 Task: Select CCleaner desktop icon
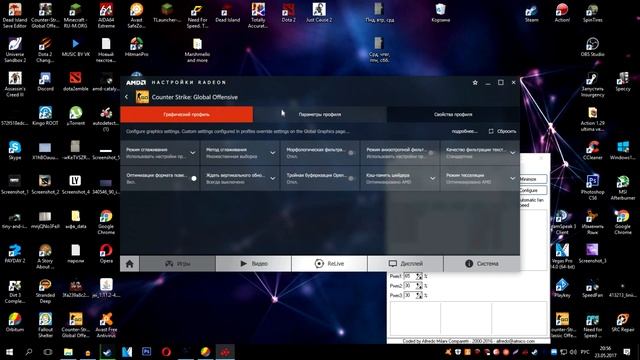tap(592, 150)
